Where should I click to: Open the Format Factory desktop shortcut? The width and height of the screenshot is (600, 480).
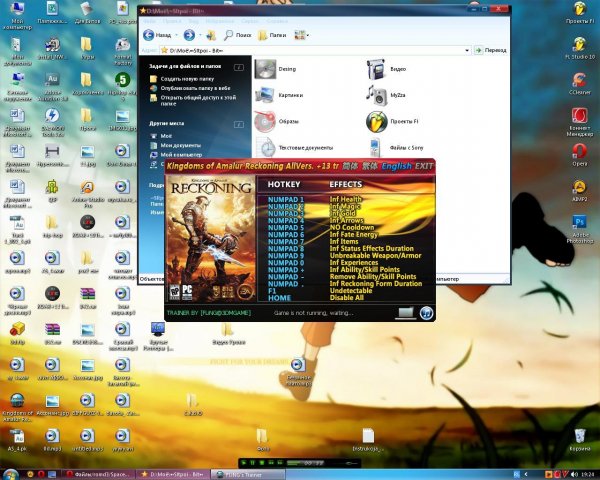122,52
